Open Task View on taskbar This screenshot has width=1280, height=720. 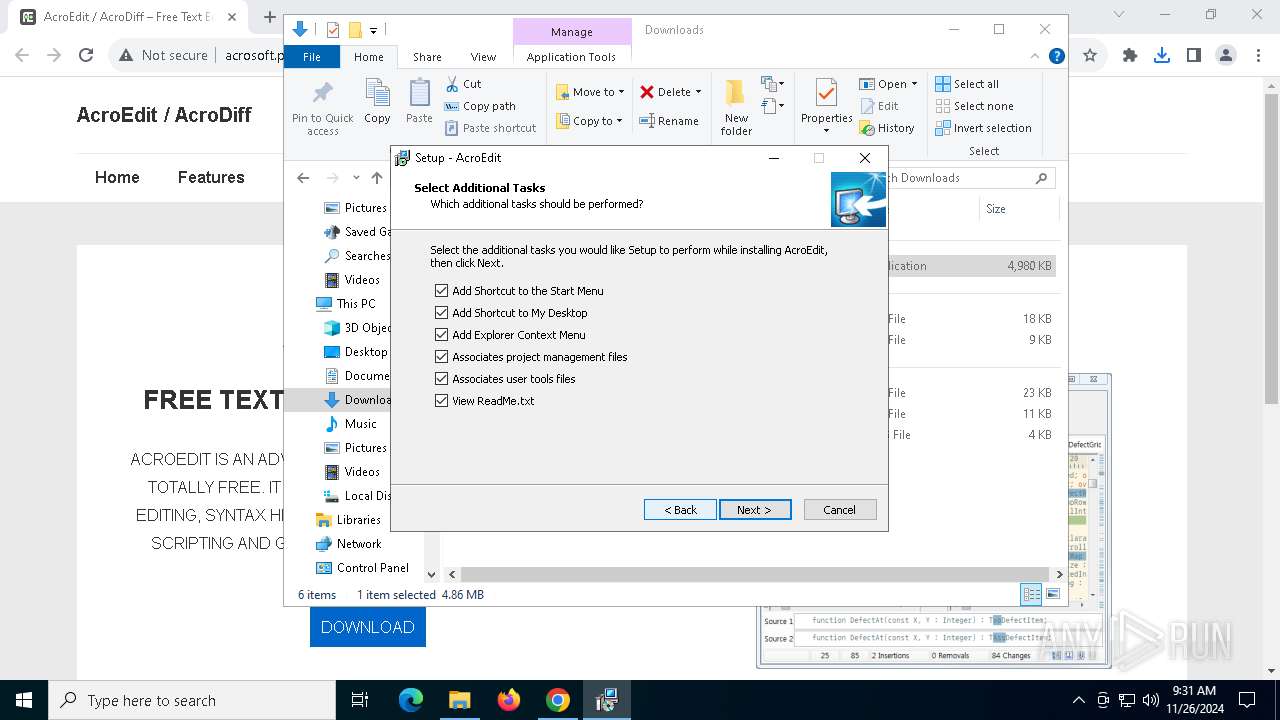[x=361, y=700]
